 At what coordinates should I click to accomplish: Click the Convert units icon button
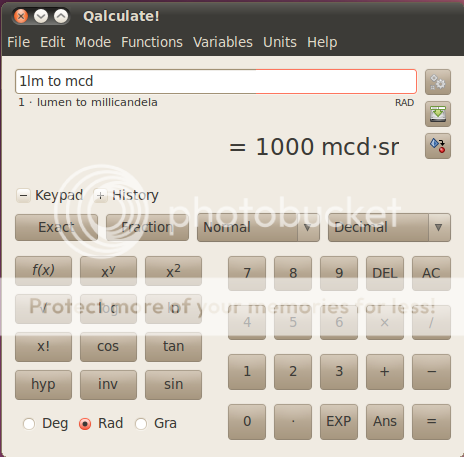(438, 146)
